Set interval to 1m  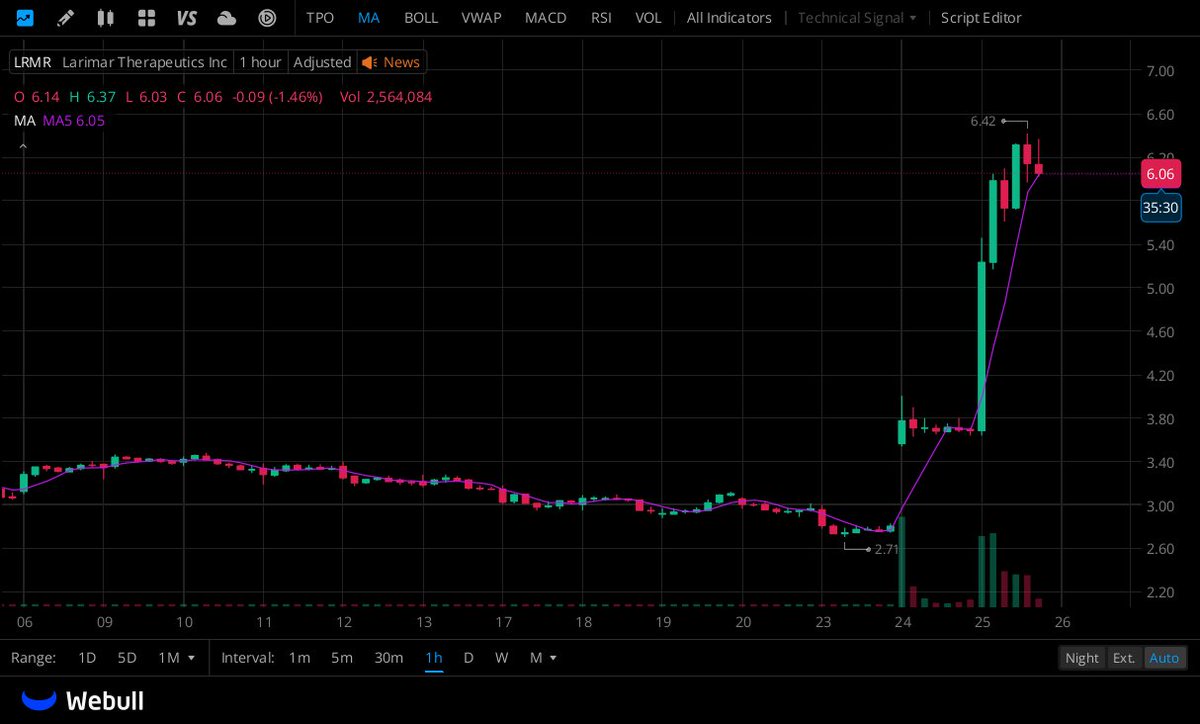(299, 658)
